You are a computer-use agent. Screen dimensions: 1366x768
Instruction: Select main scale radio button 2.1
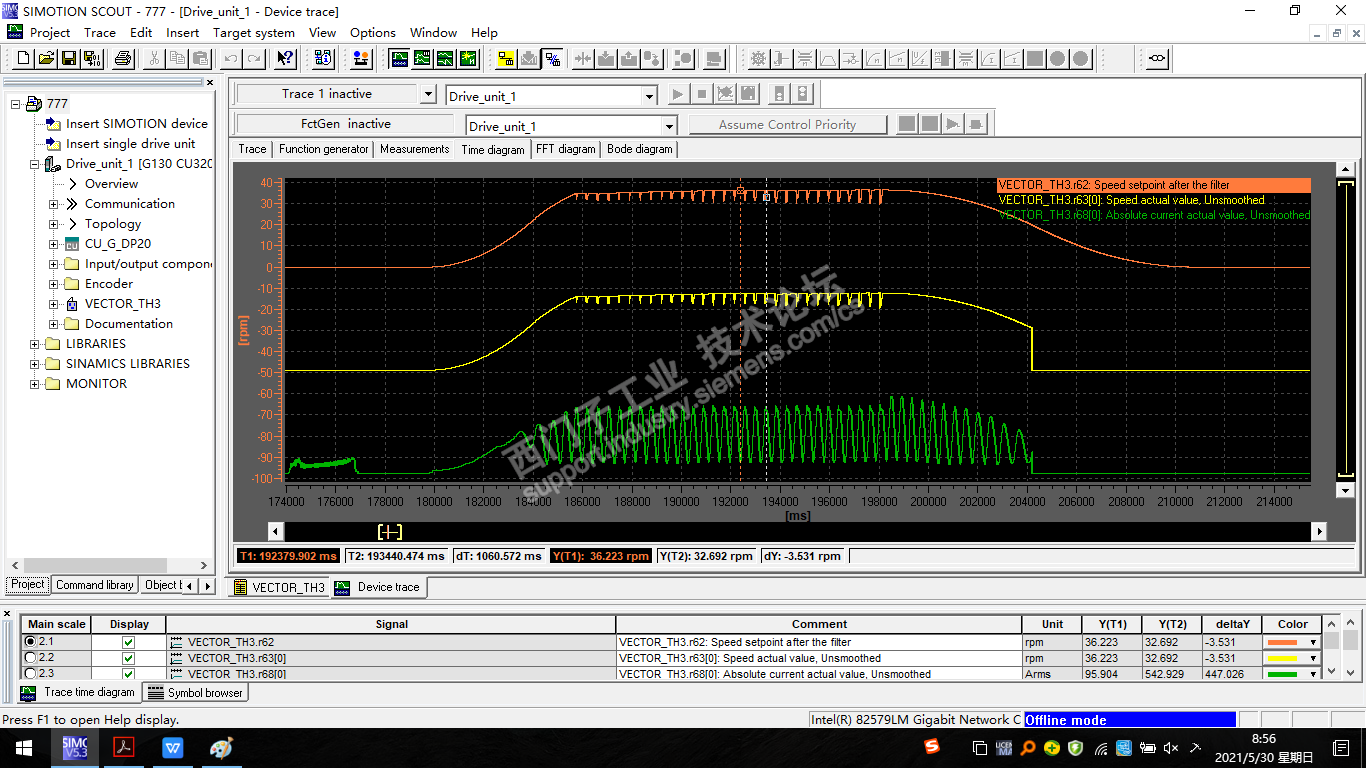[31, 642]
